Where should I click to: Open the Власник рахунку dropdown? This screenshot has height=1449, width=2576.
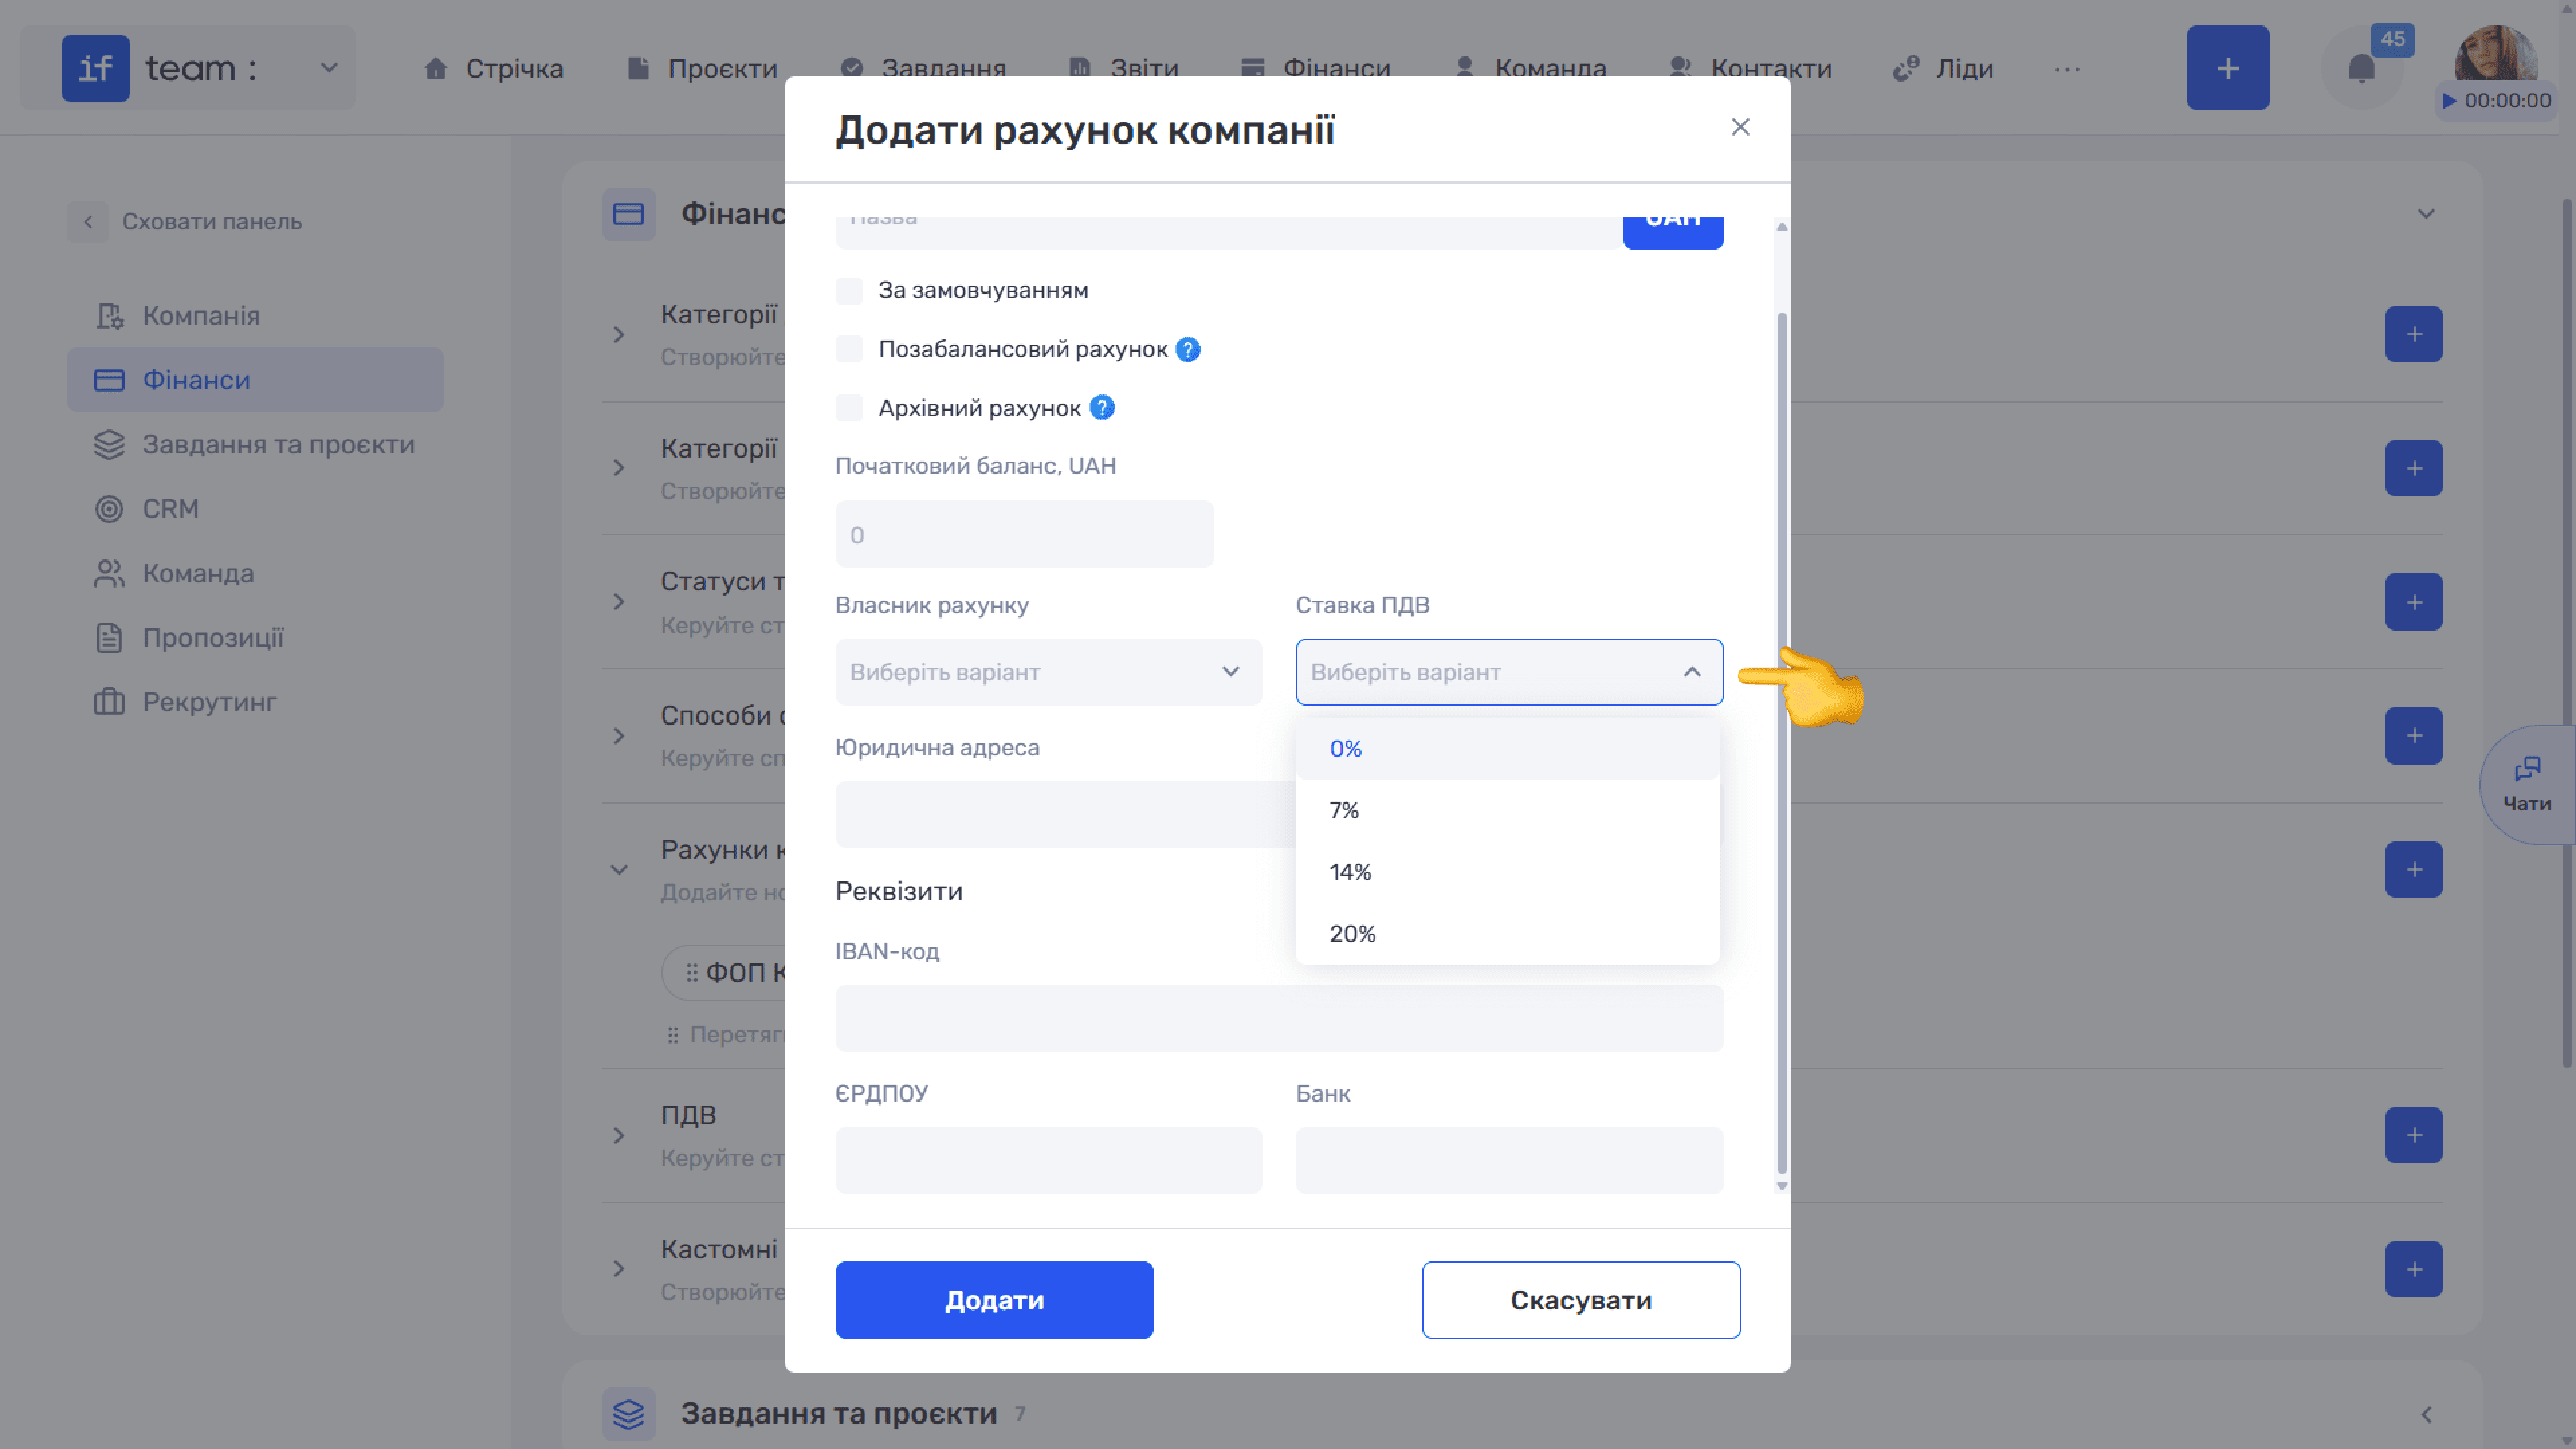coord(1048,672)
